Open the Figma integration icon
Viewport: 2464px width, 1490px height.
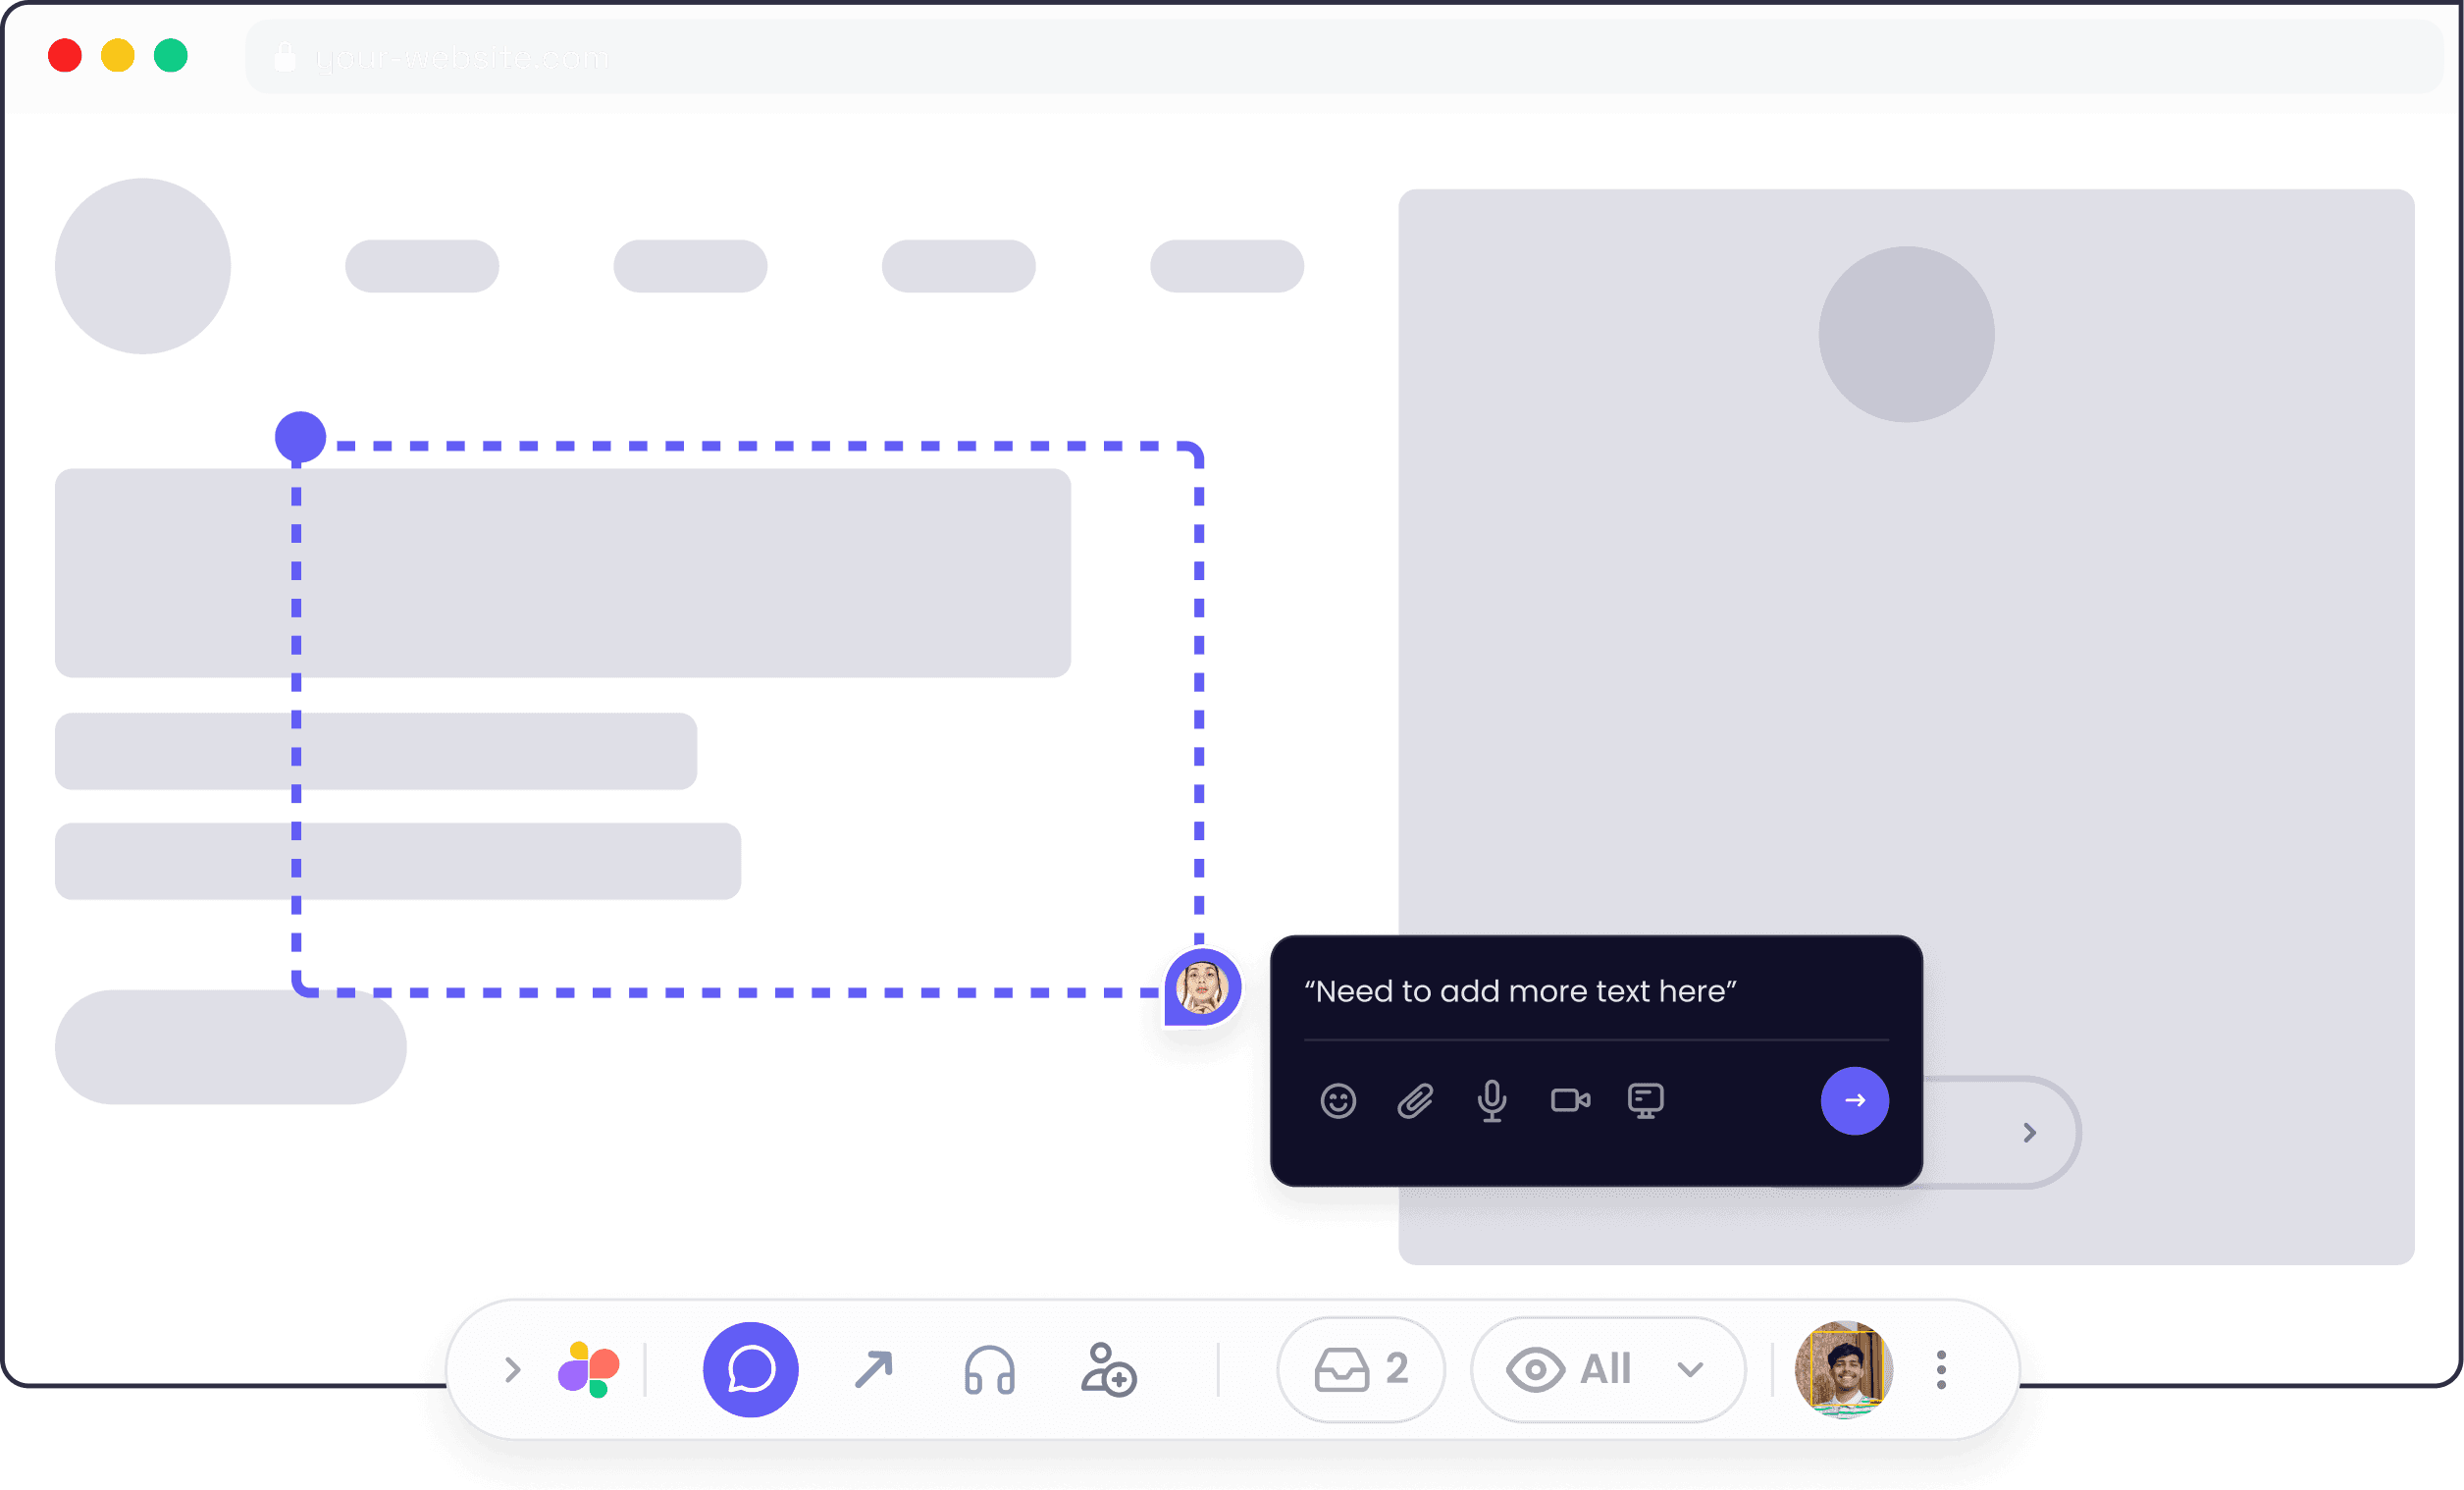tap(589, 1371)
